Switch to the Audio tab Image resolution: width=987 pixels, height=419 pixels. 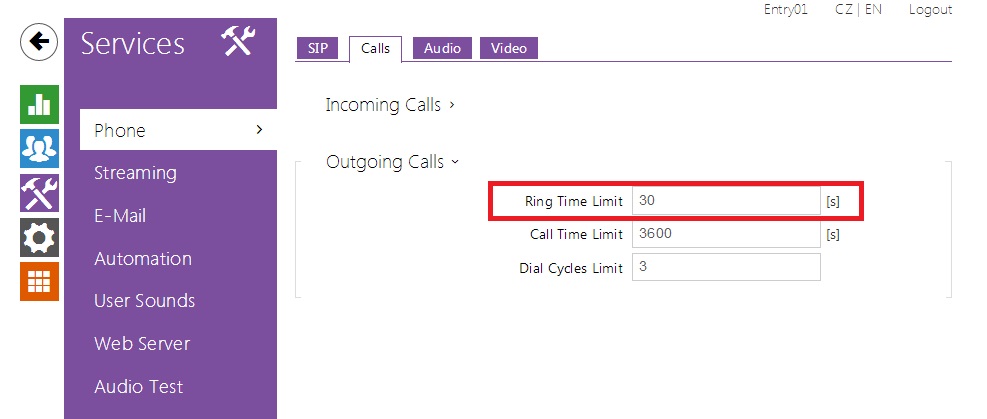click(442, 48)
